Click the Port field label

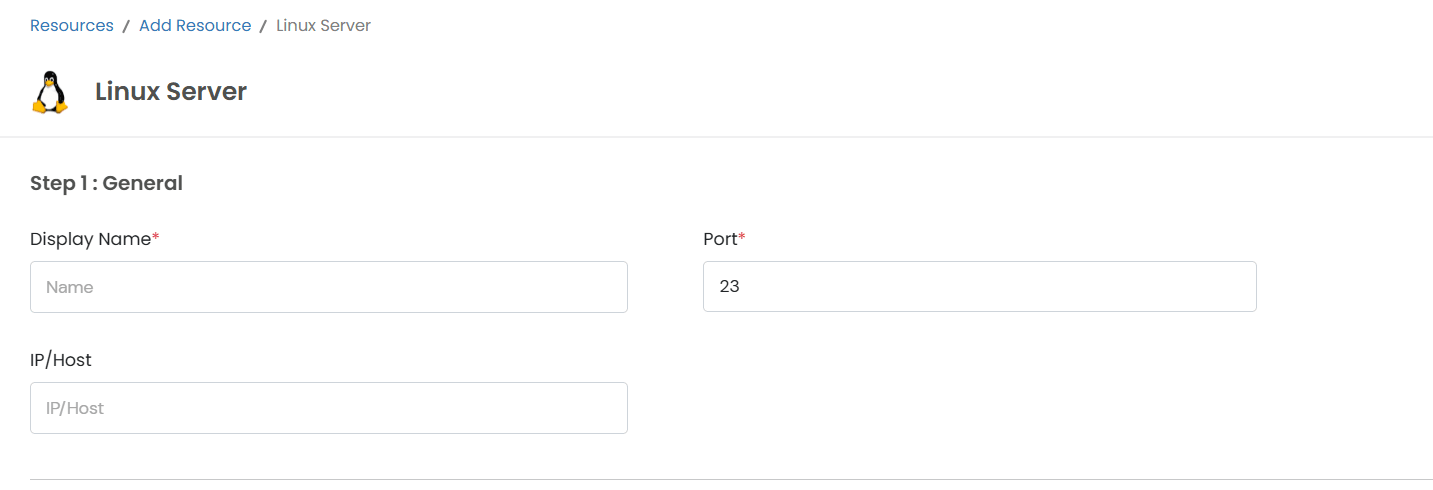[720, 239]
